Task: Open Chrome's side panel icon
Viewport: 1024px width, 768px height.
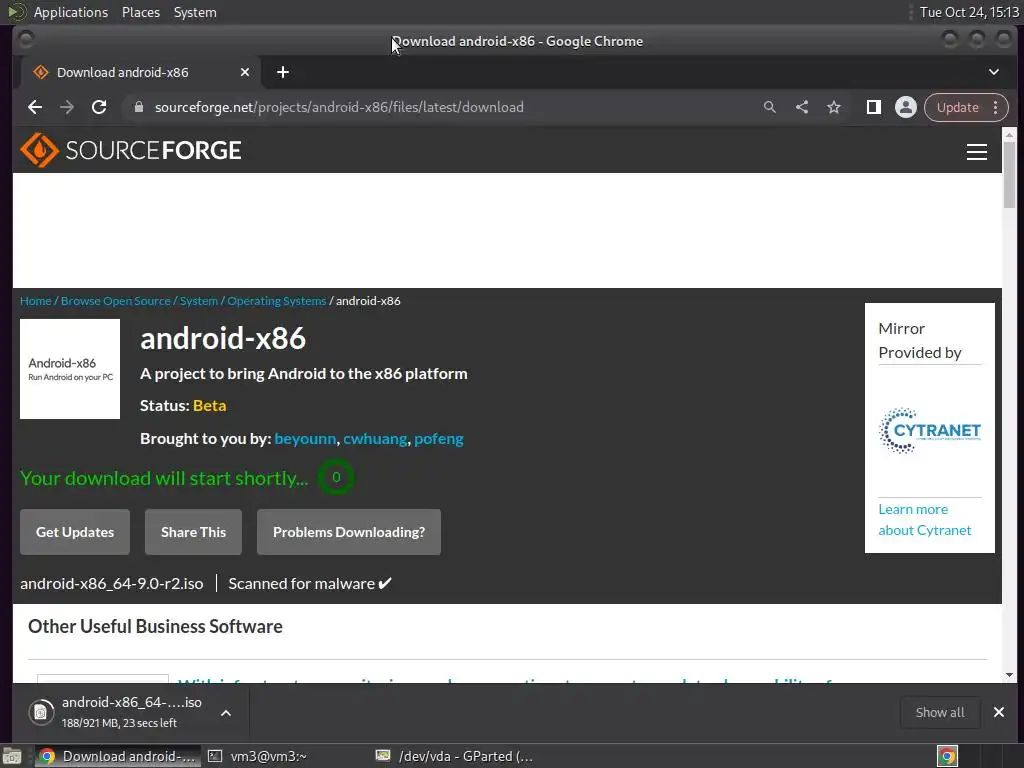Action: 874,107
